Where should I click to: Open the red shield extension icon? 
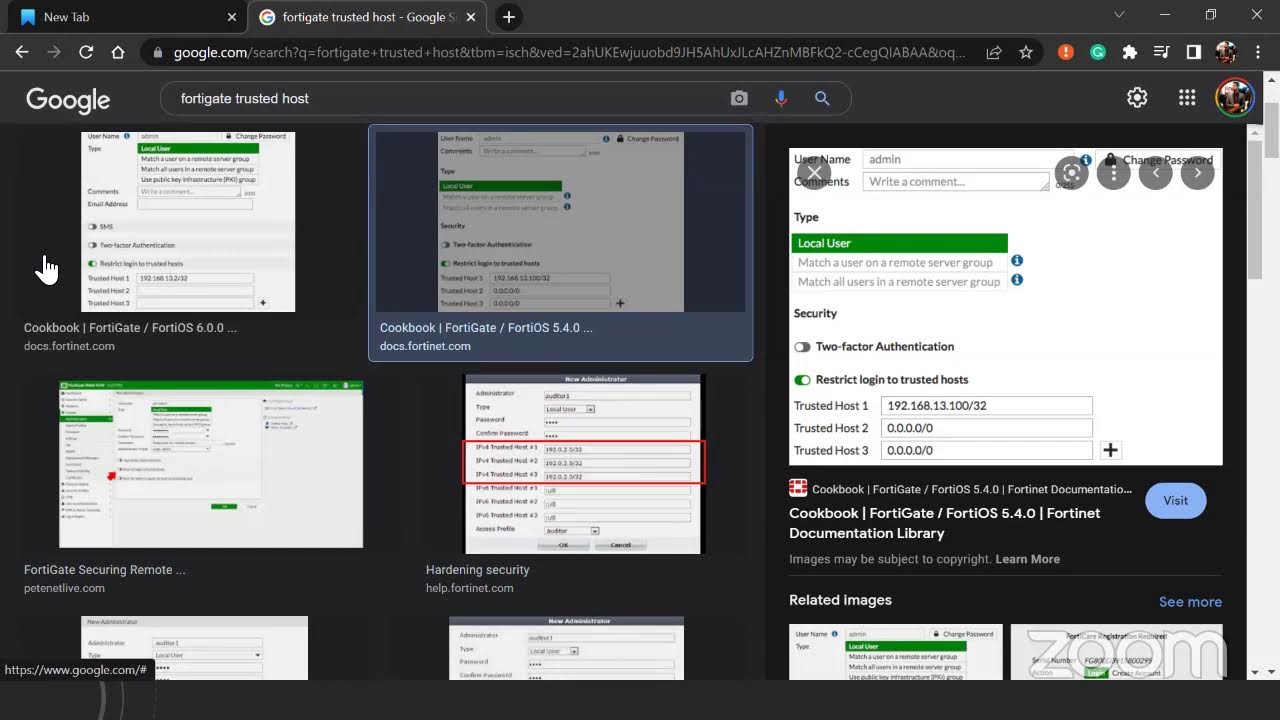tap(1067, 52)
